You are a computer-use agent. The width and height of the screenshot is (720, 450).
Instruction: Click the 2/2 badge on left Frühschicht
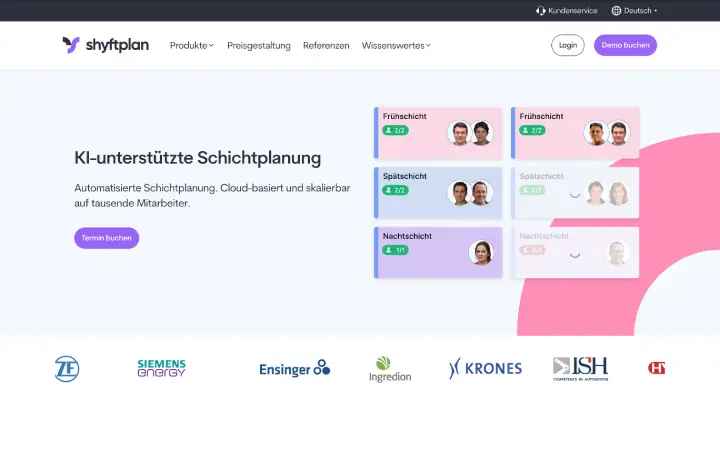coord(395,130)
